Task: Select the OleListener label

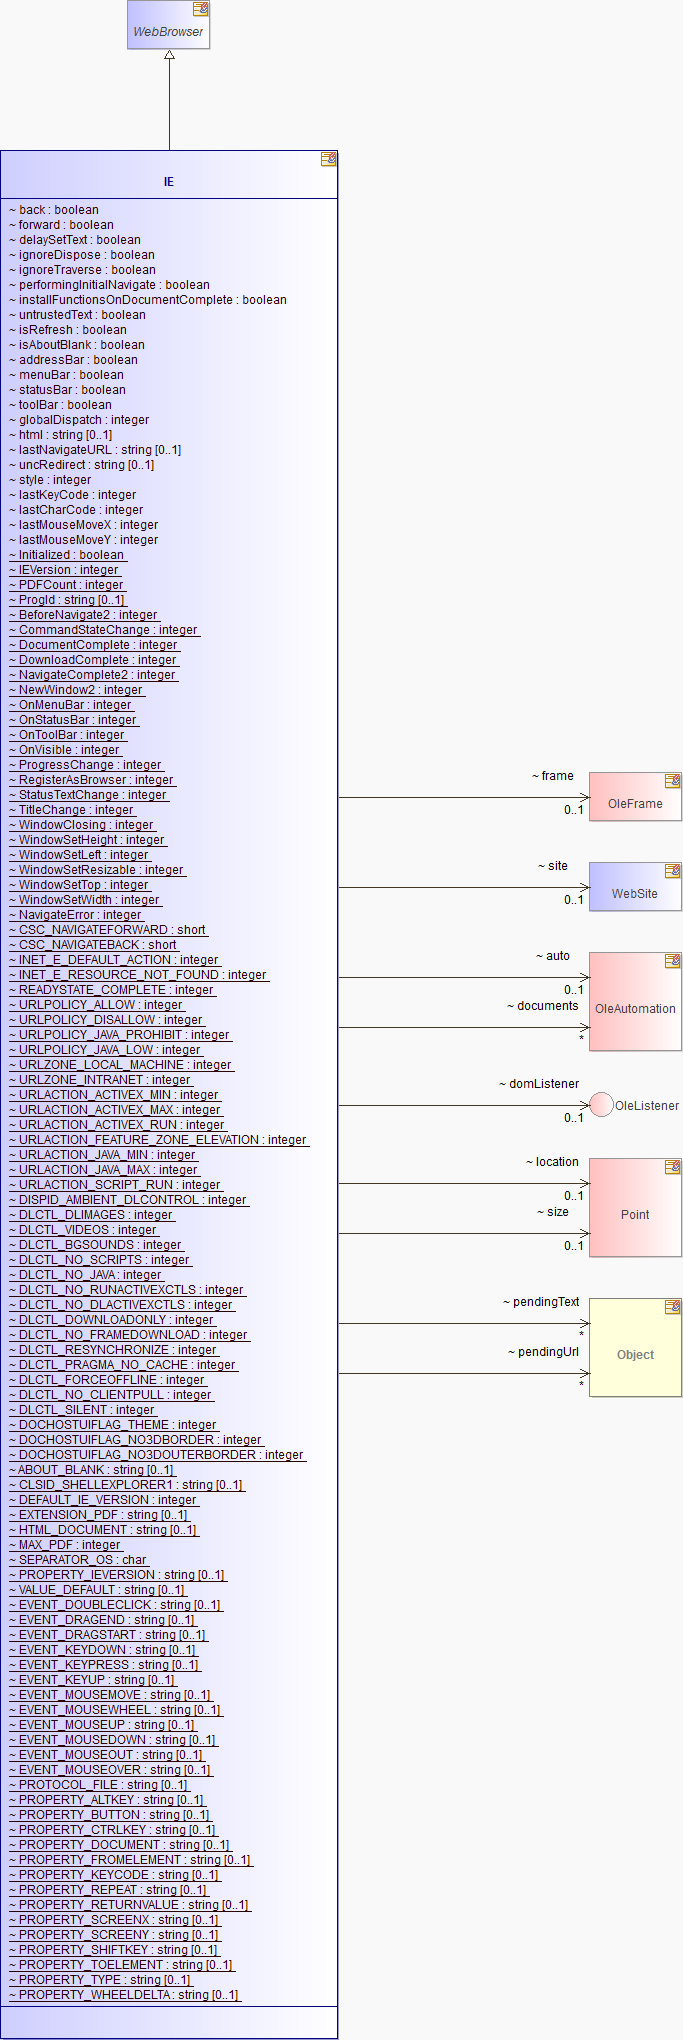Action: (647, 1106)
